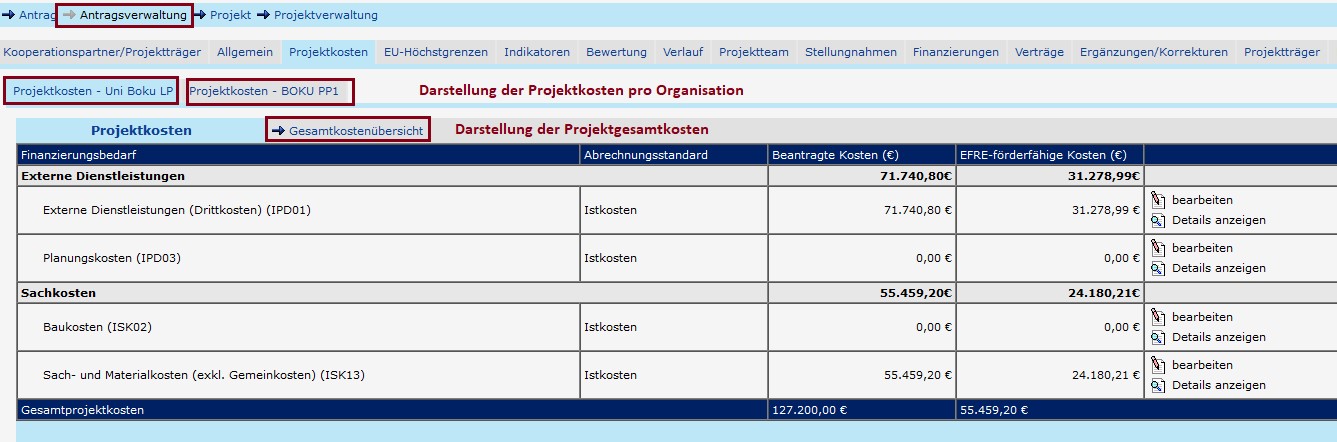The width and height of the screenshot is (1337, 442).
Task: Open the Ergänzungen/Korrekturen tab
Action: coord(1153,52)
